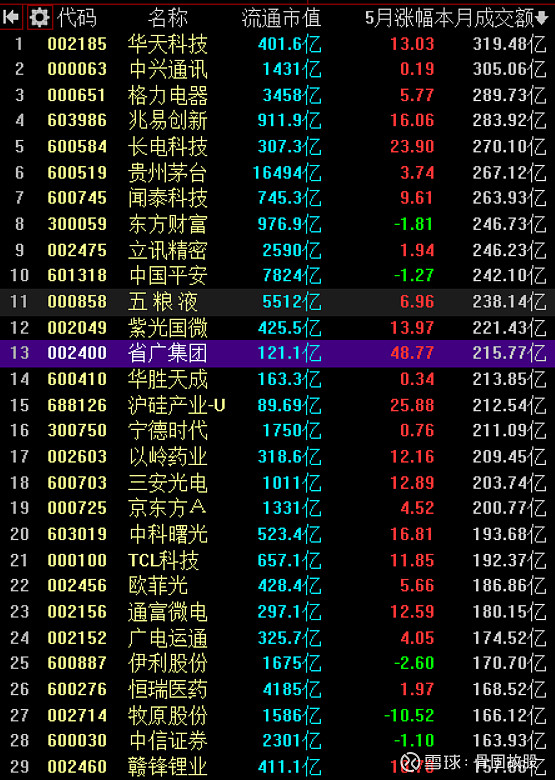Select stock row 贵州茅台
Image resolution: width=555 pixels, height=780 pixels.
point(278,173)
